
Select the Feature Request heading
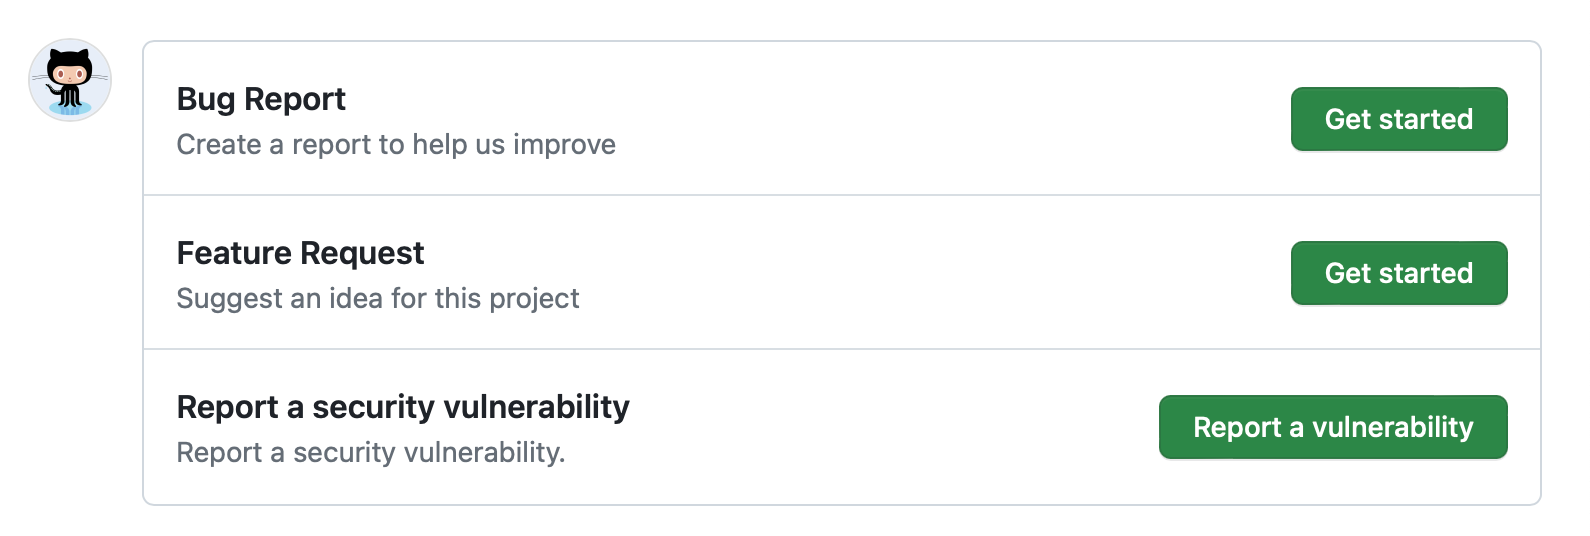click(300, 253)
